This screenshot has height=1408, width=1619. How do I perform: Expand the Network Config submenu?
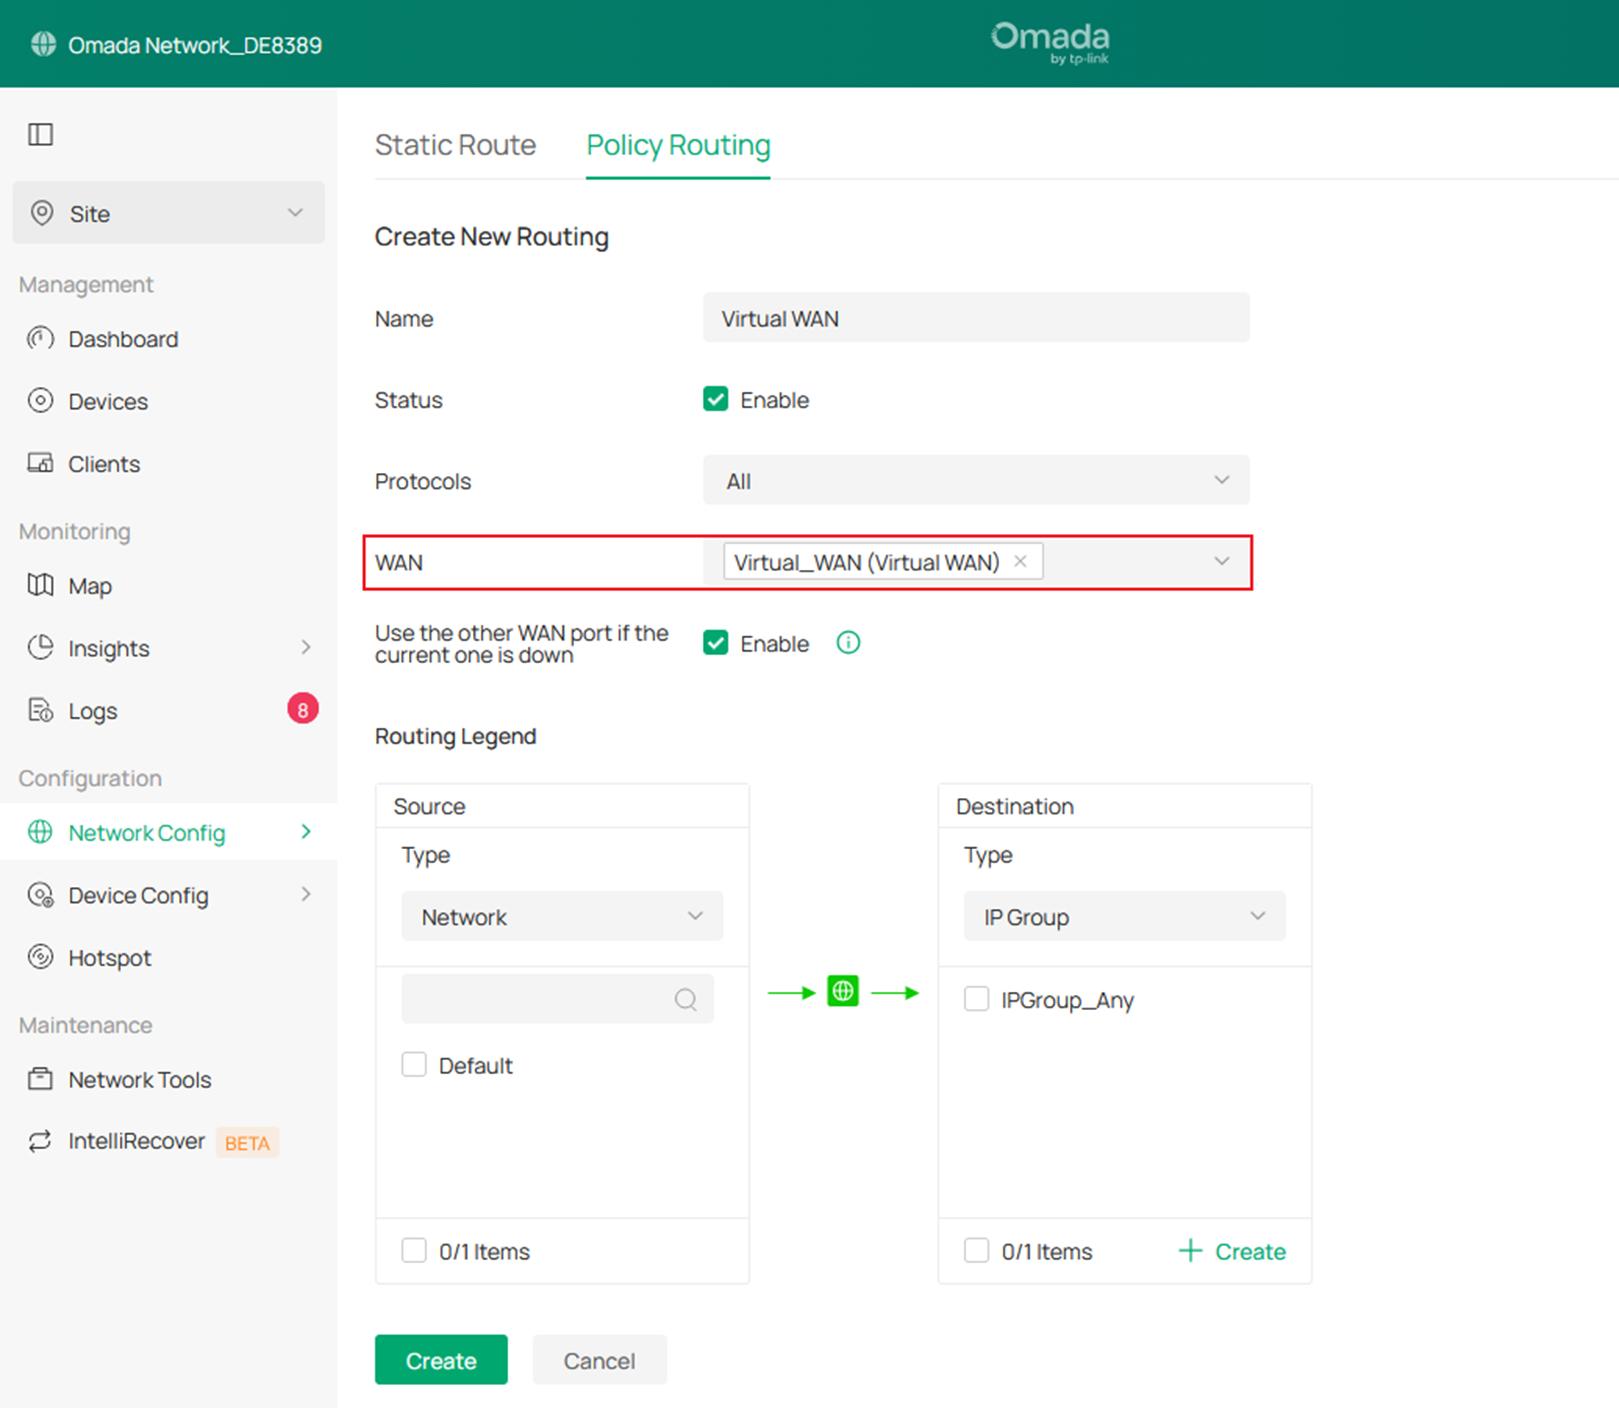point(145,832)
